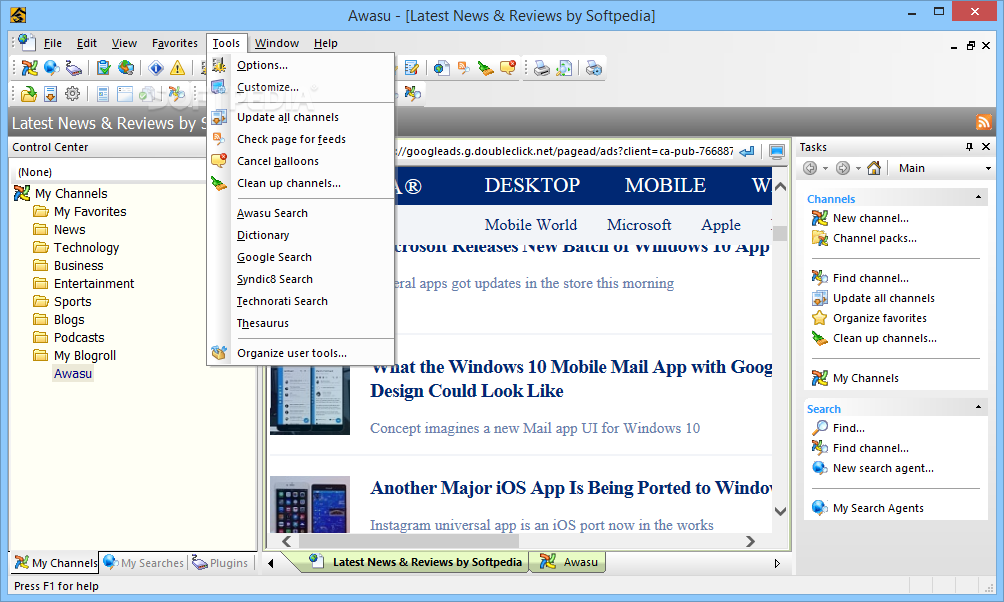Click the feed magnifier toolbar icon

464,67
